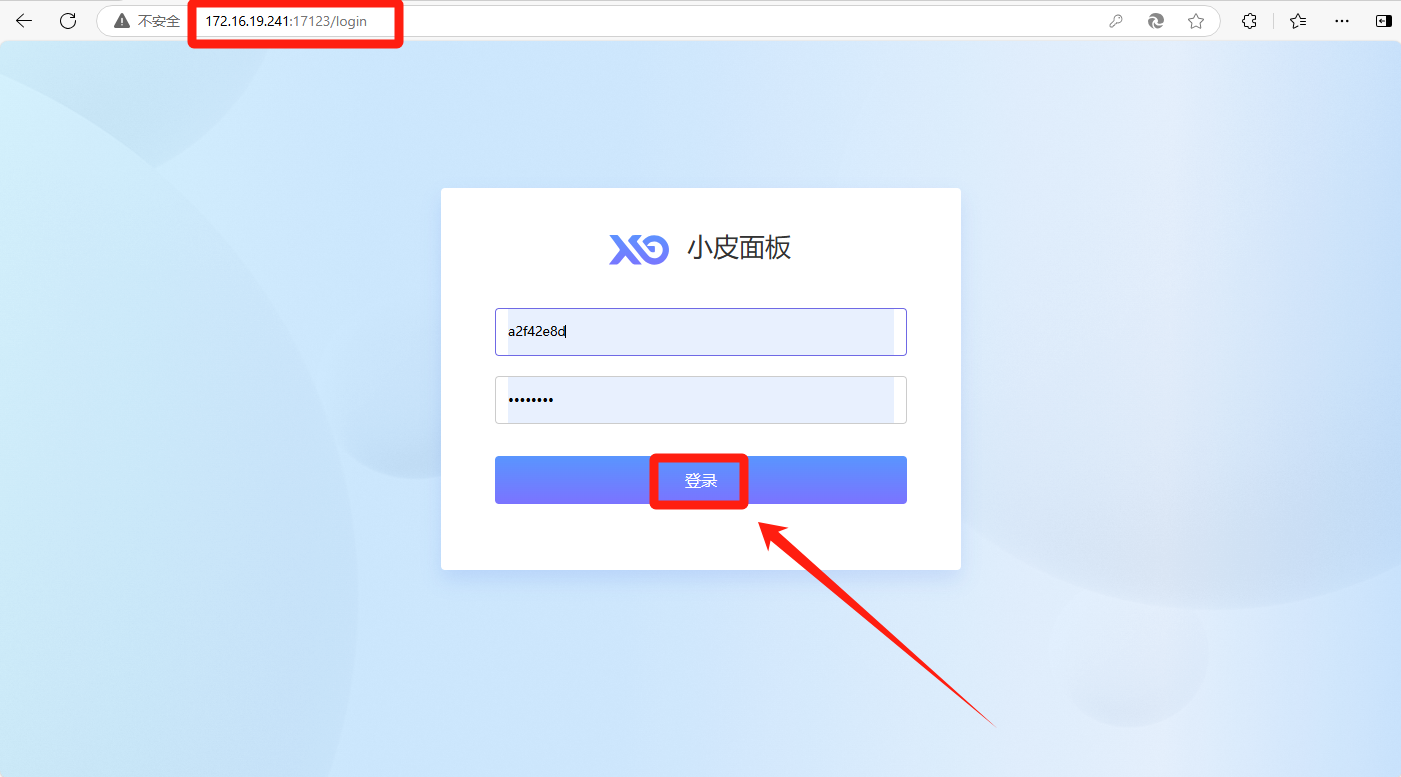
Task: Click the 登录 login button
Action: [x=701, y=481]
